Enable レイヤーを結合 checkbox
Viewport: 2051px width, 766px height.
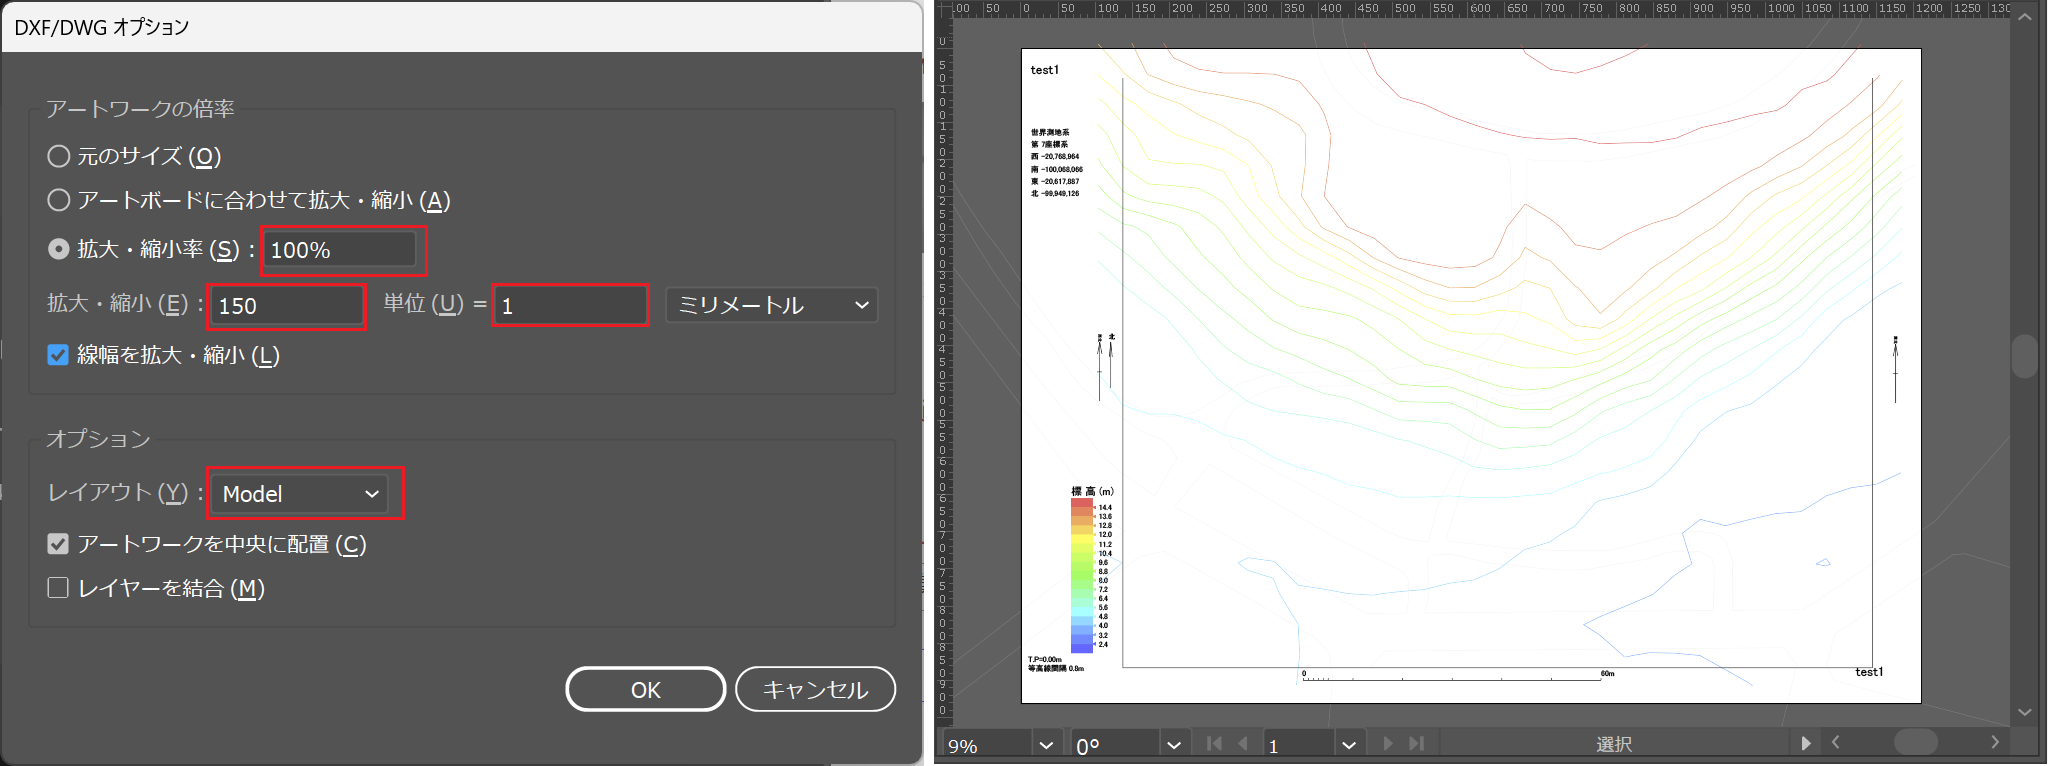click(x=58, y=588)
